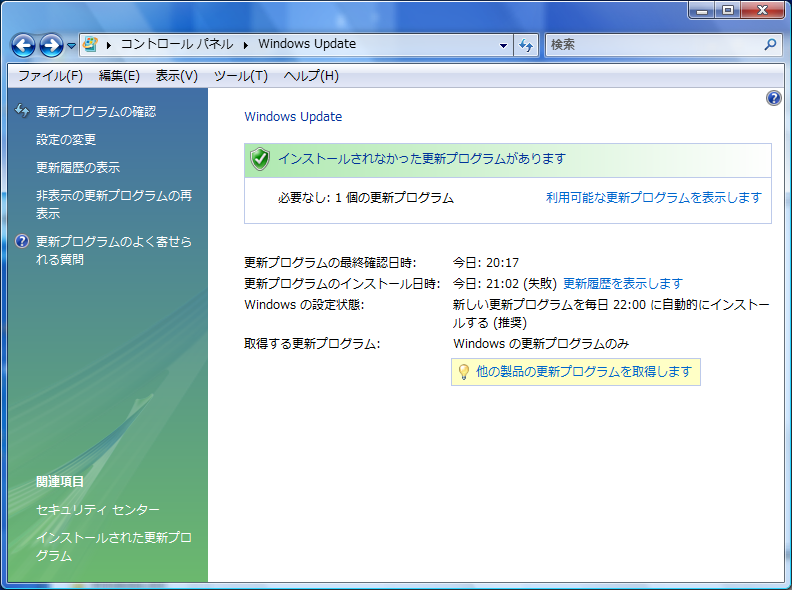
Task: Open the ツール(T) menu
Action: coord(241,76)
